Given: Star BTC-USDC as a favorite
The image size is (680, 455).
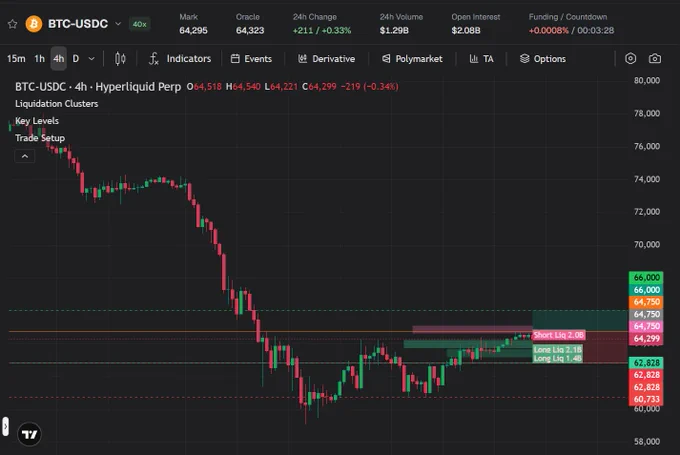Looking at the screenshot, I should point(13,24).
